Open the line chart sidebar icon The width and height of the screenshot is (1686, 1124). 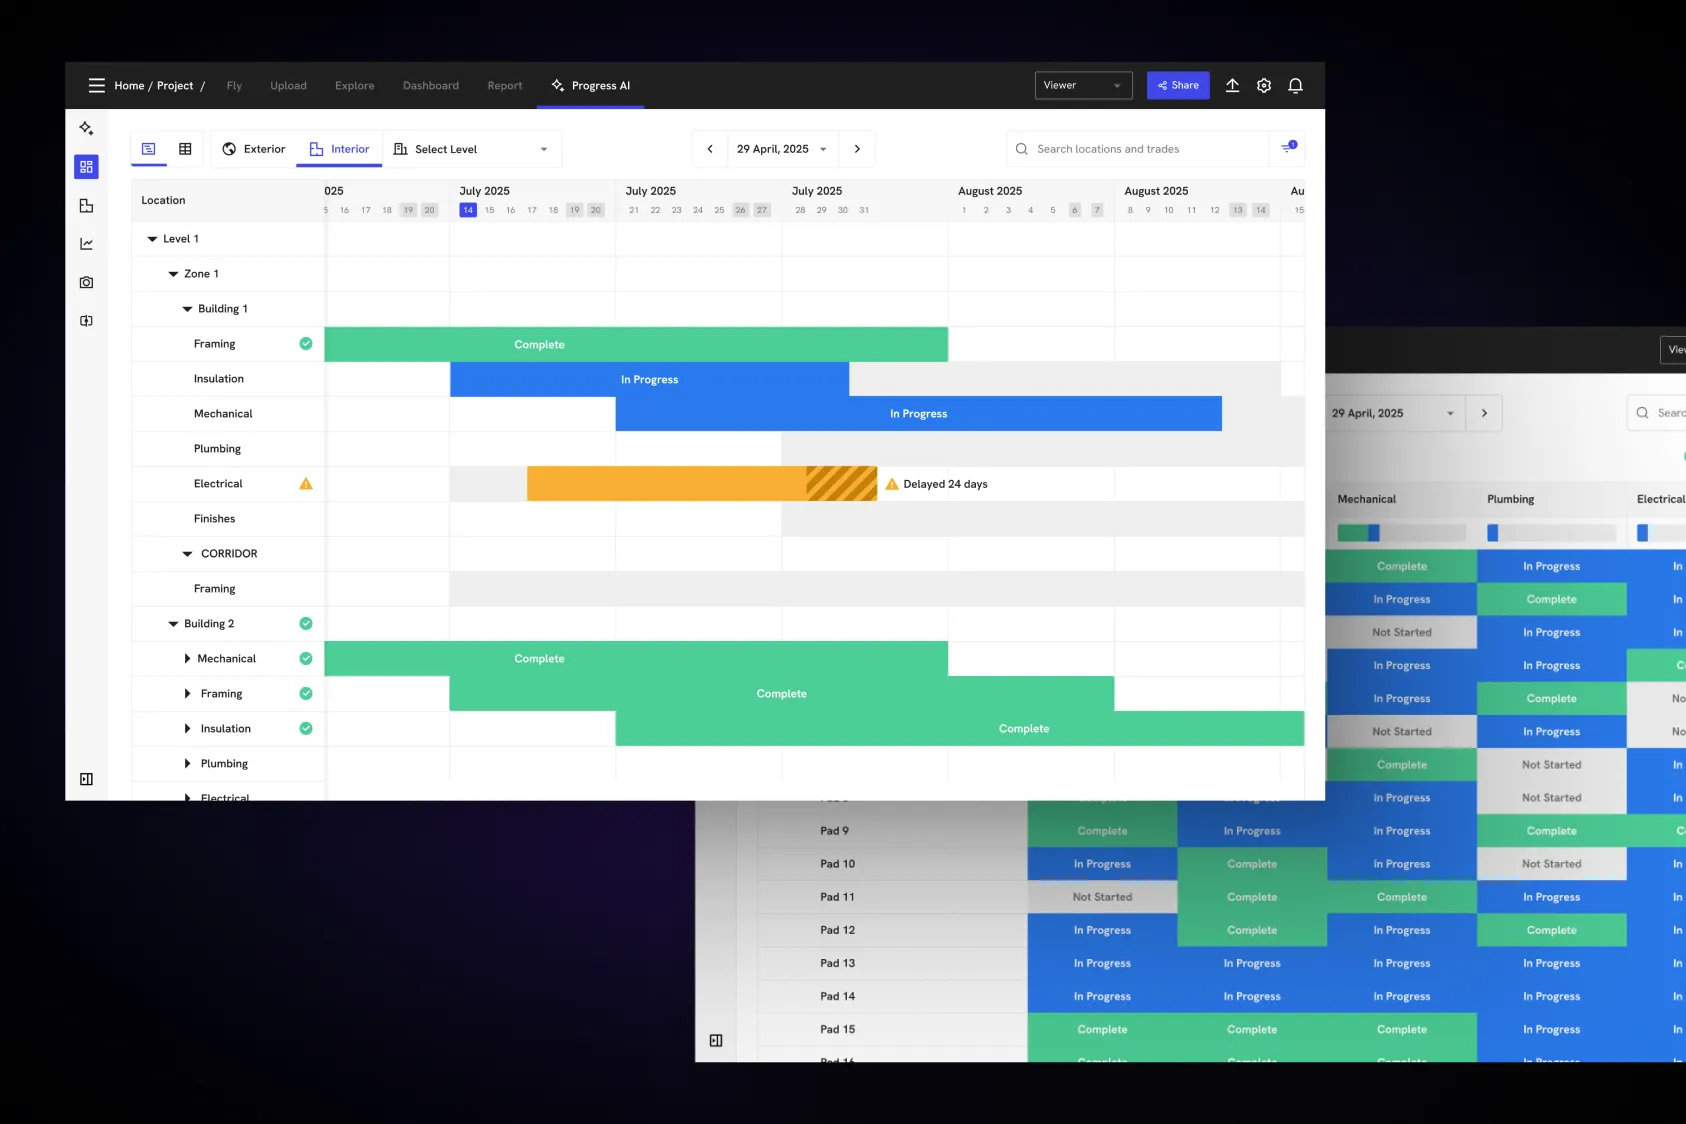(86, 244)
